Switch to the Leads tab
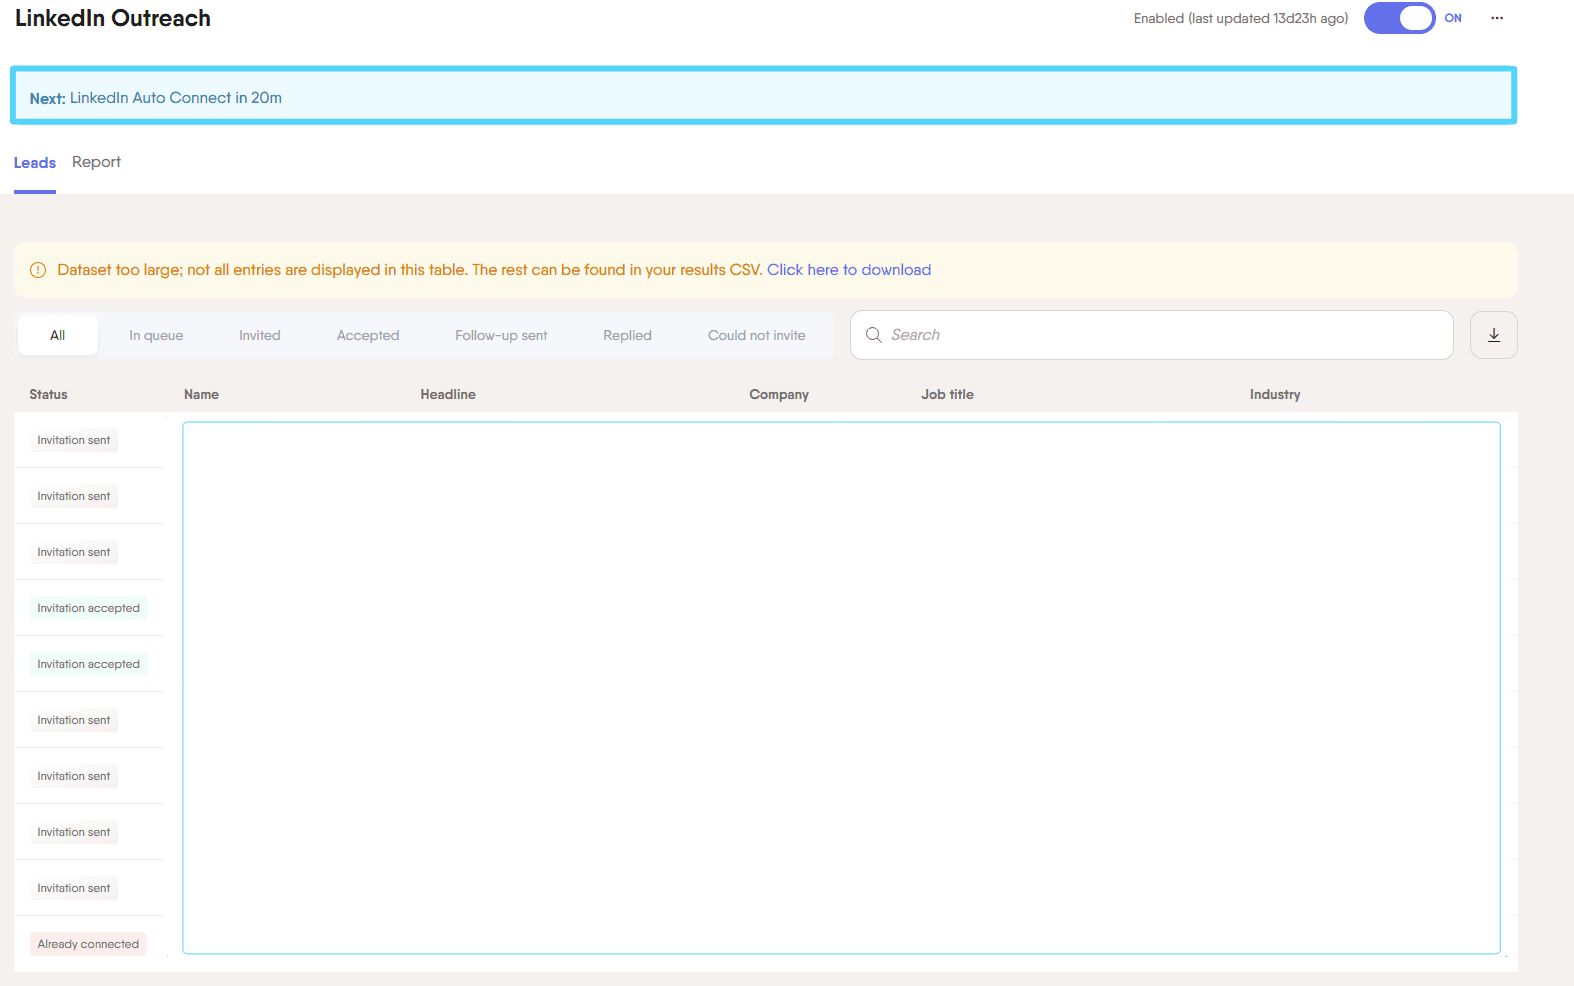 tap(35, 162)
